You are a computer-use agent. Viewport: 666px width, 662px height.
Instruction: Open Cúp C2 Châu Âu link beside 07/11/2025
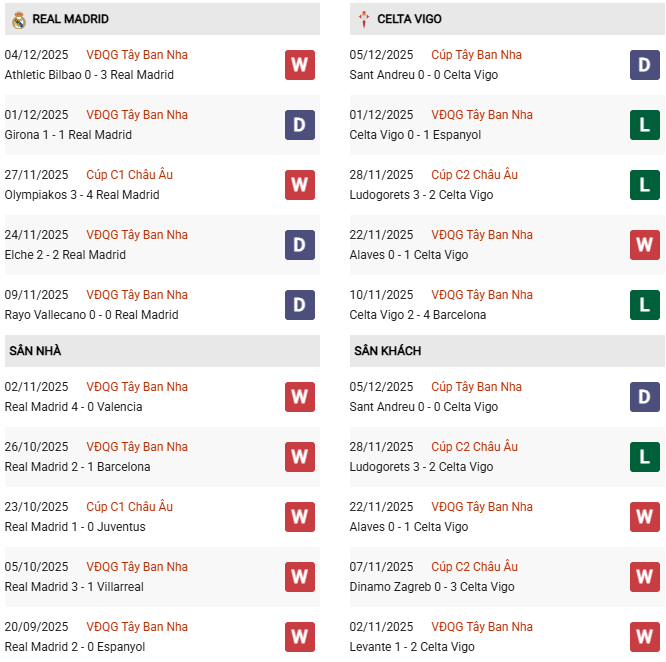(474, 567)
